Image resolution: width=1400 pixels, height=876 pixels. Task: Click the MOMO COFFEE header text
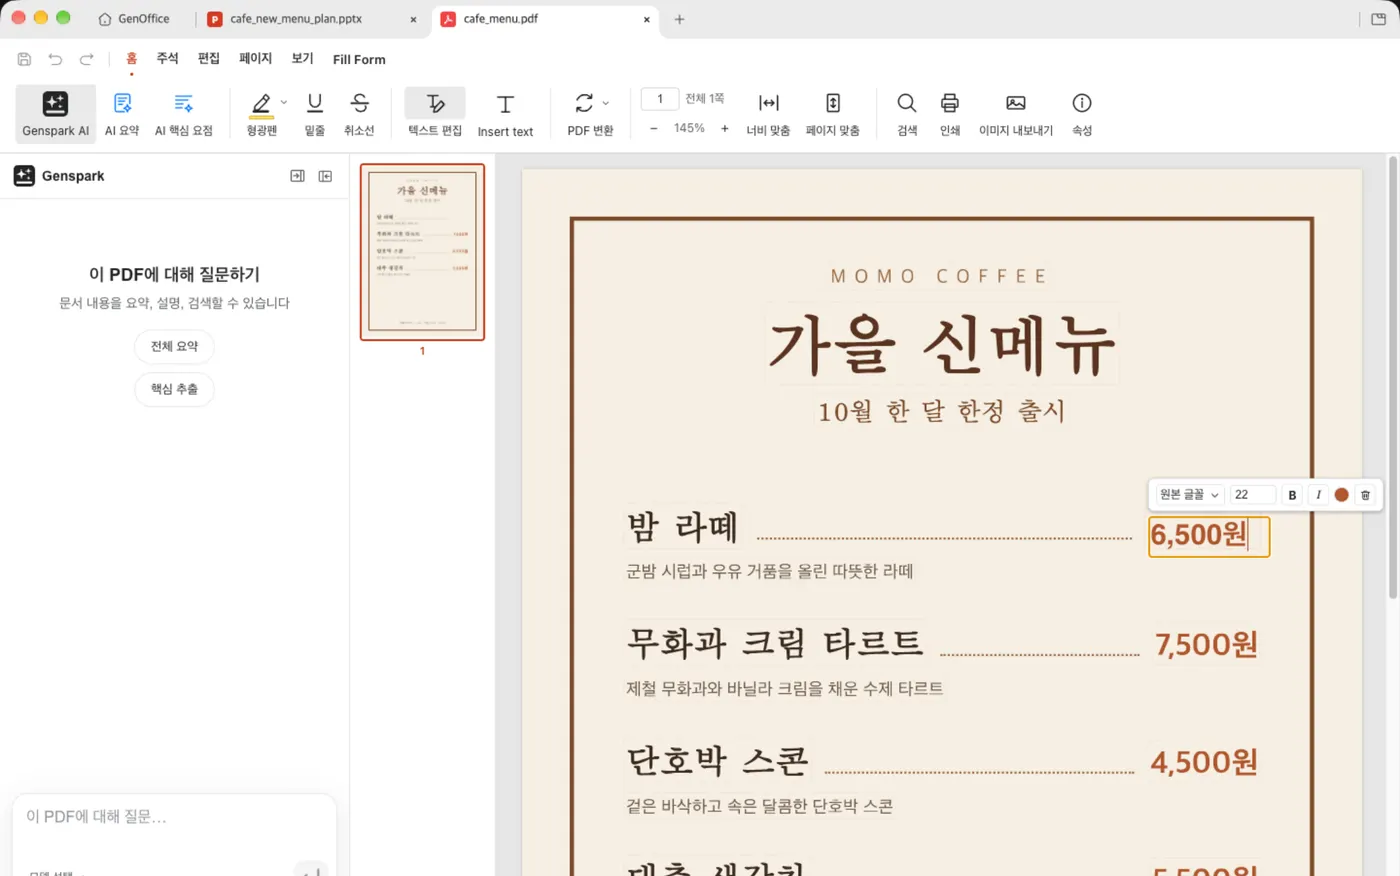pos(939,276)
